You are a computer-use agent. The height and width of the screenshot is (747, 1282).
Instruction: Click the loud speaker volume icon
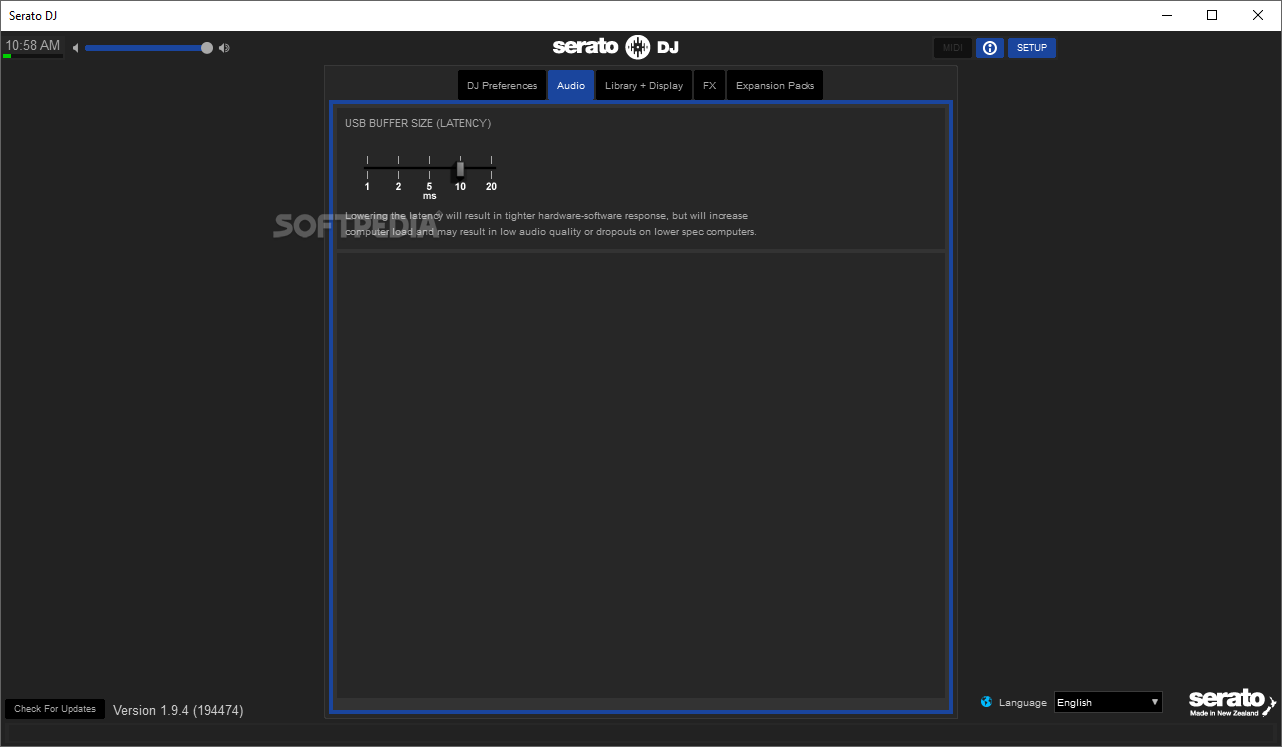pos(224,48)
